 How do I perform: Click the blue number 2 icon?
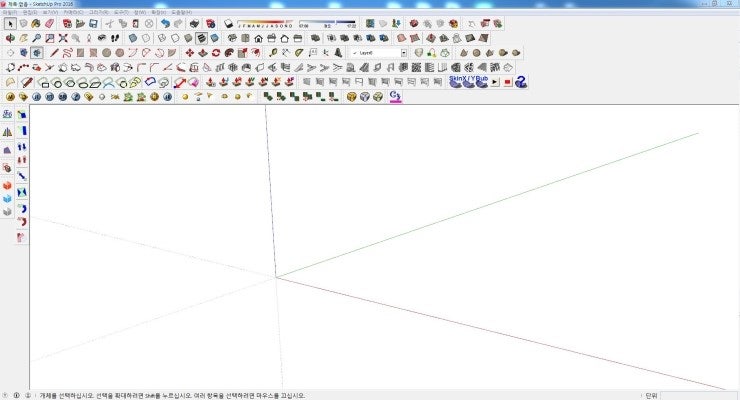[521, 82]
